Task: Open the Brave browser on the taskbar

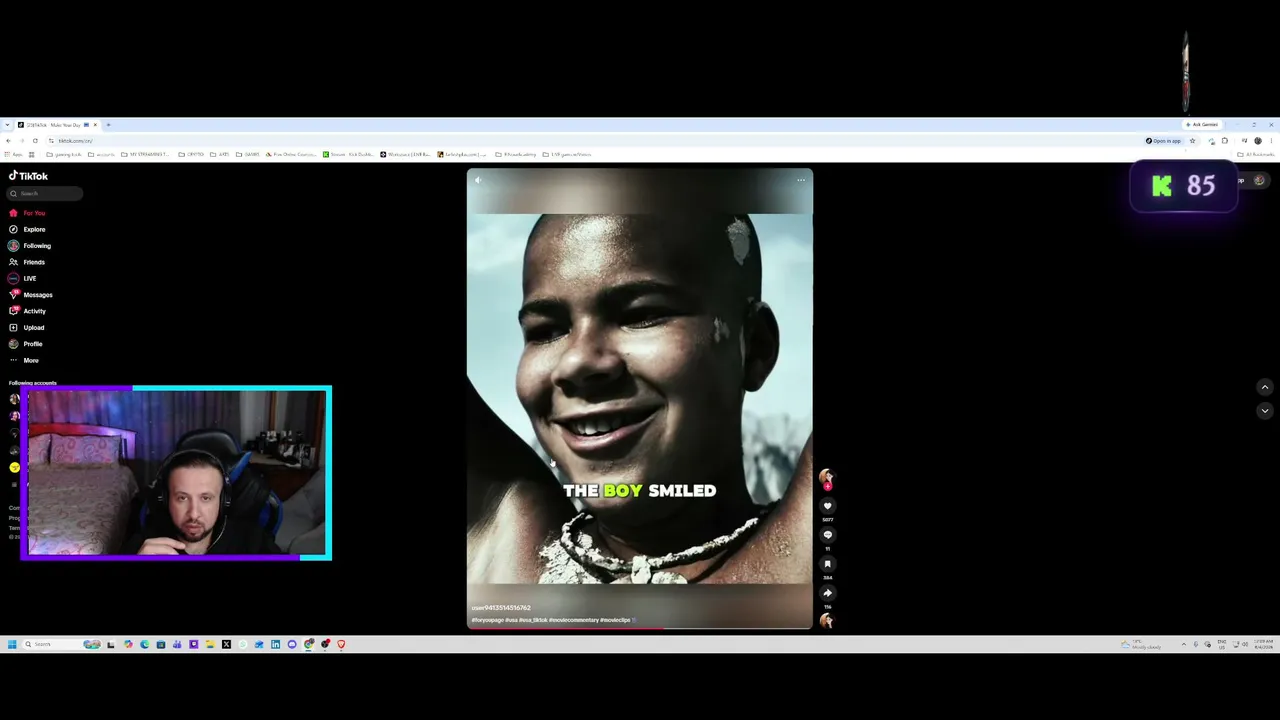Action: click(341, 644)
